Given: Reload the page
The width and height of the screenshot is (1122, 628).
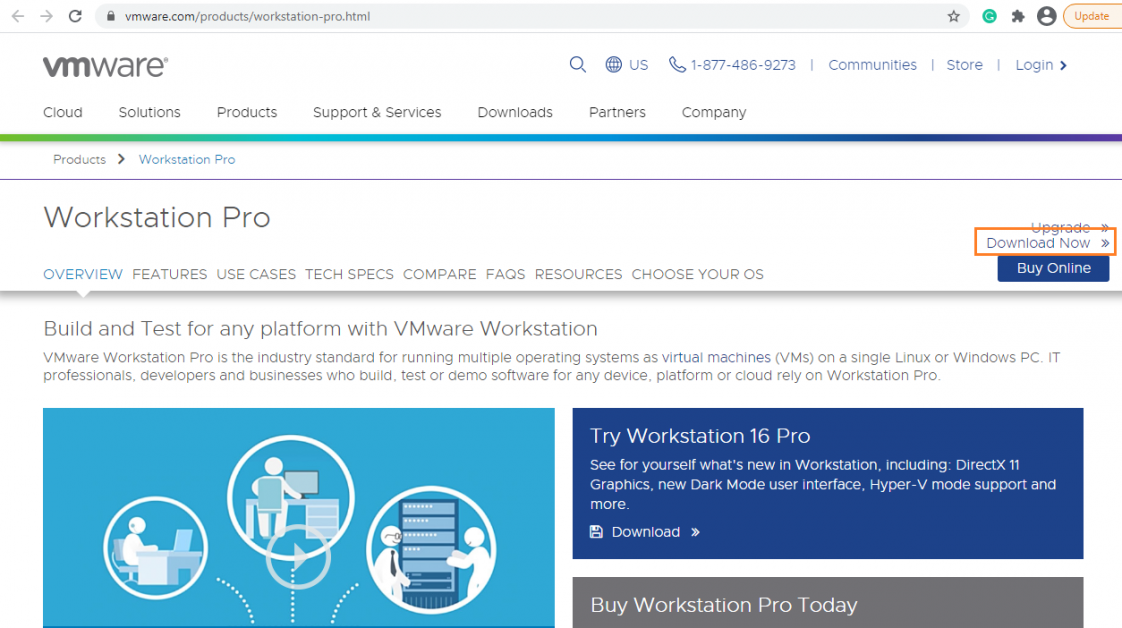Looking at the screenshot, I should pyautogui.click(x=76, y=16).
